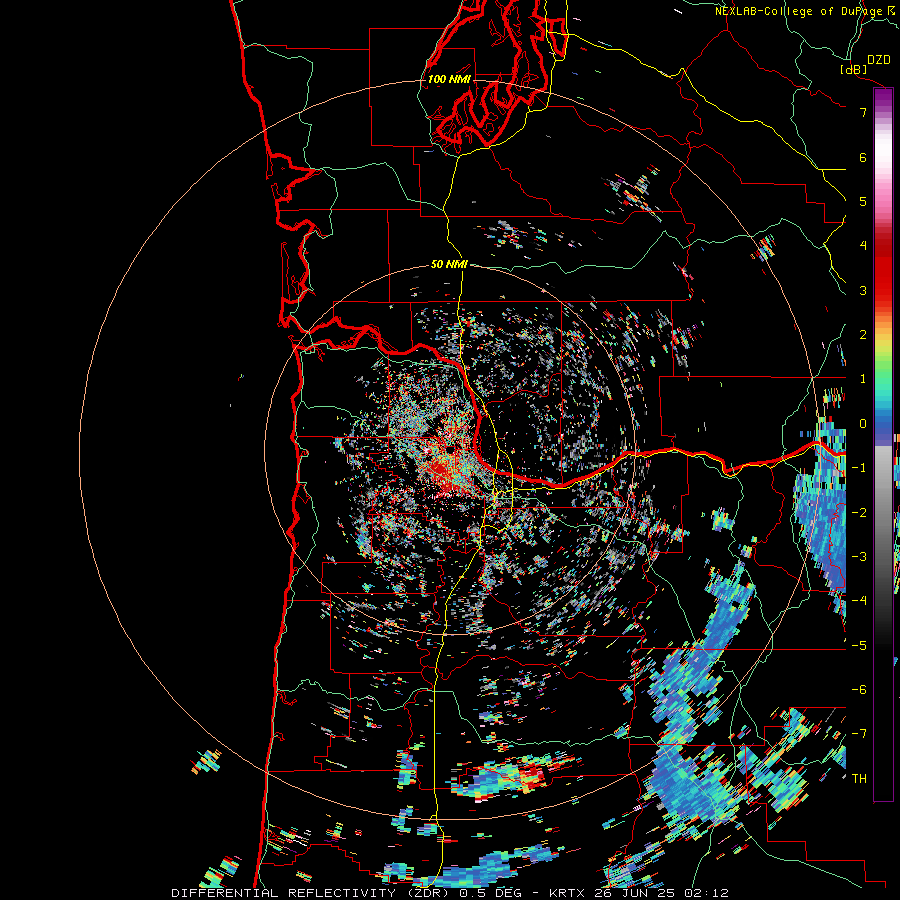
Task: Click the KRTX radar site identifier
Action: pos(567,893)
